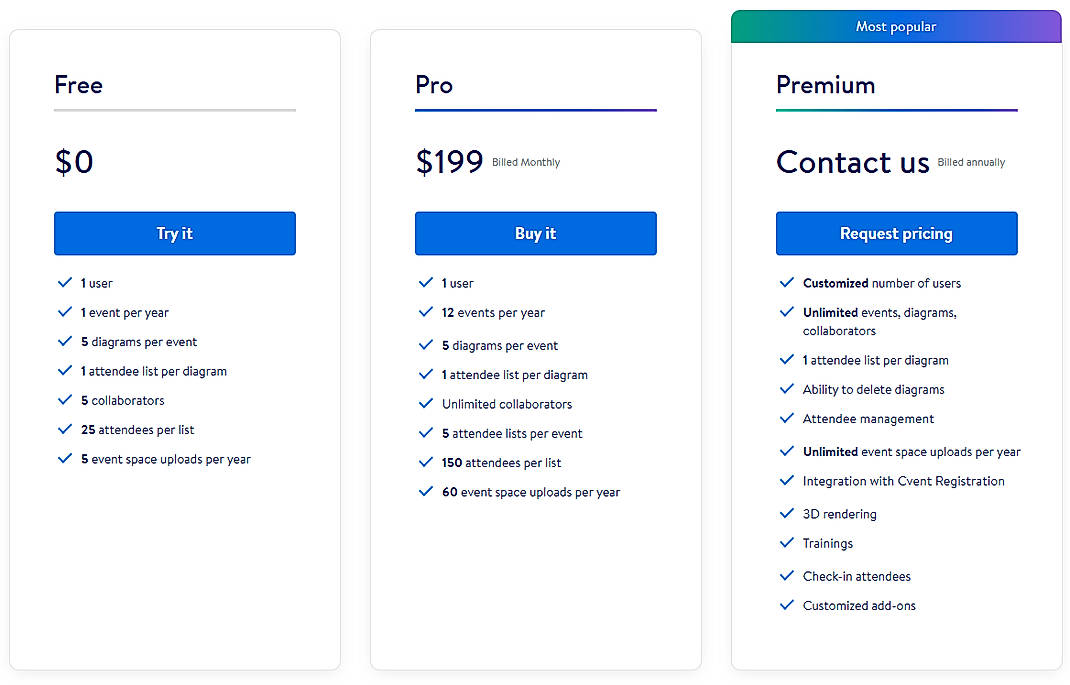Click the $199 price text
This screenshot has height=685, width=1070.
click(x=449, y=162)
